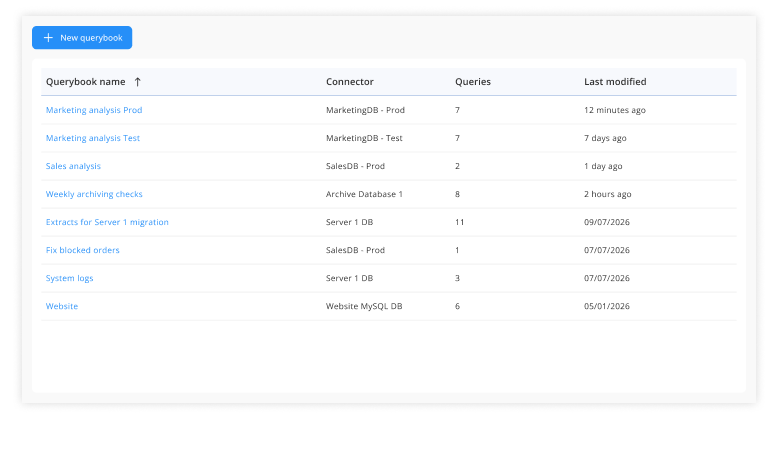Select the MarketingDB - Prod connector cell
This screenshot has height=470, width=776.
pos(365,110)
